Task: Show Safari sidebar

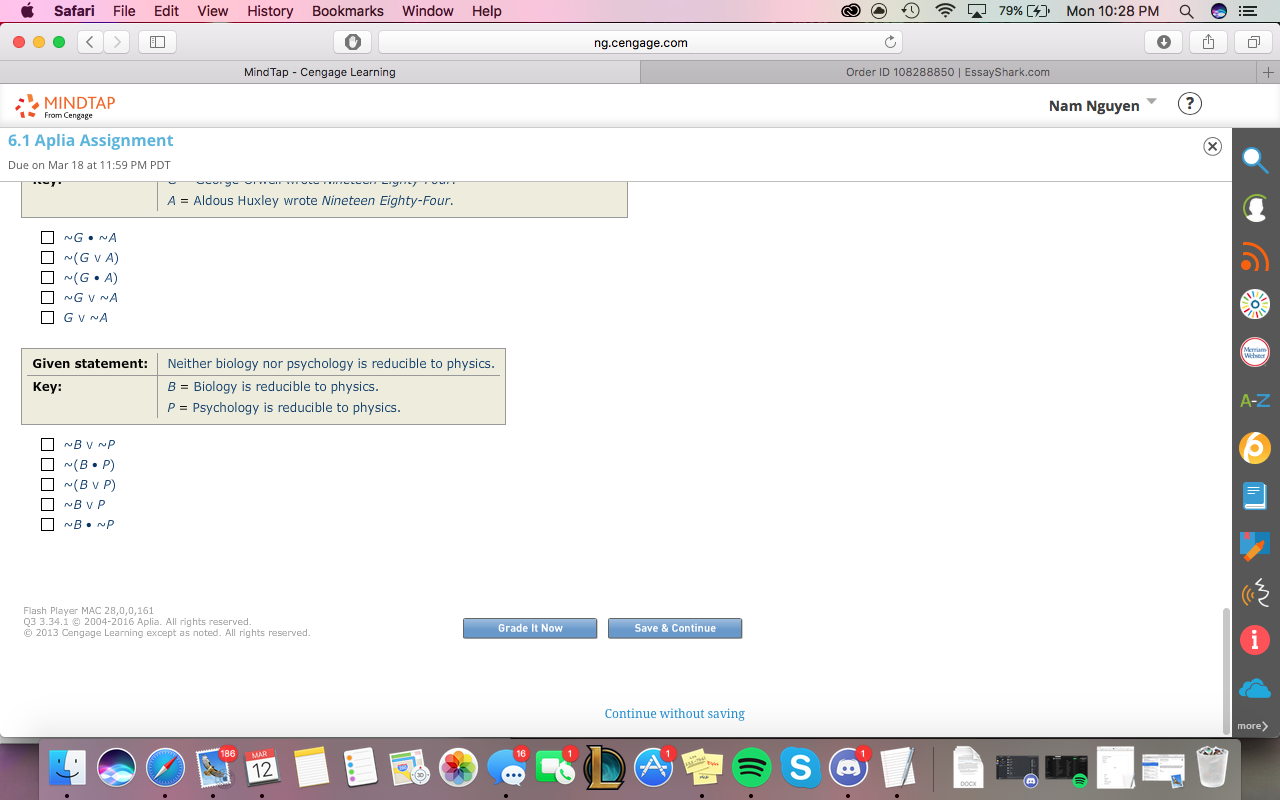Action: click(157, 42)
